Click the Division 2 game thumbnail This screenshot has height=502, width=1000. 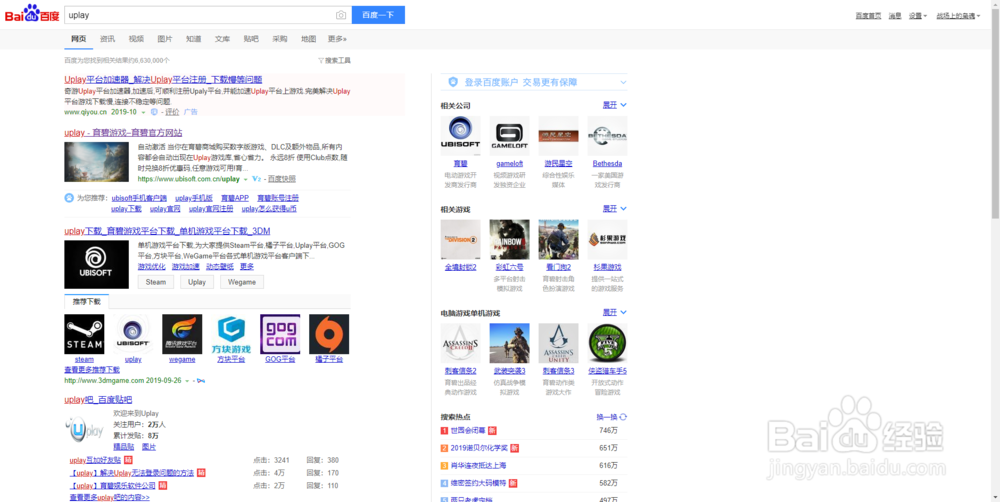point(460,240)
